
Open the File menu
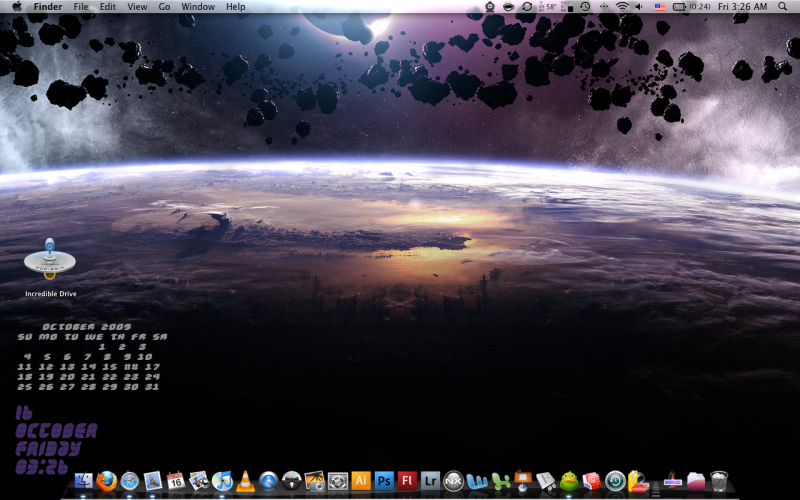[x=81, y=7]
